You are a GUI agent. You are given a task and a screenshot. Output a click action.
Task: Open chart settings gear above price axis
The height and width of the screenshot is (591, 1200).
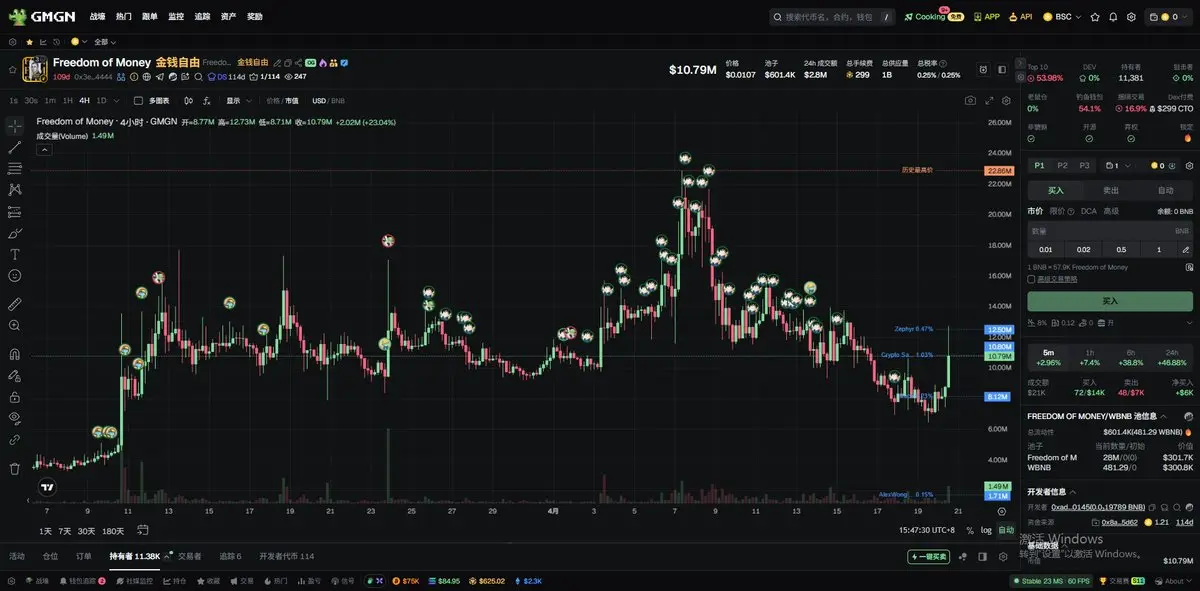[1006, 100]
